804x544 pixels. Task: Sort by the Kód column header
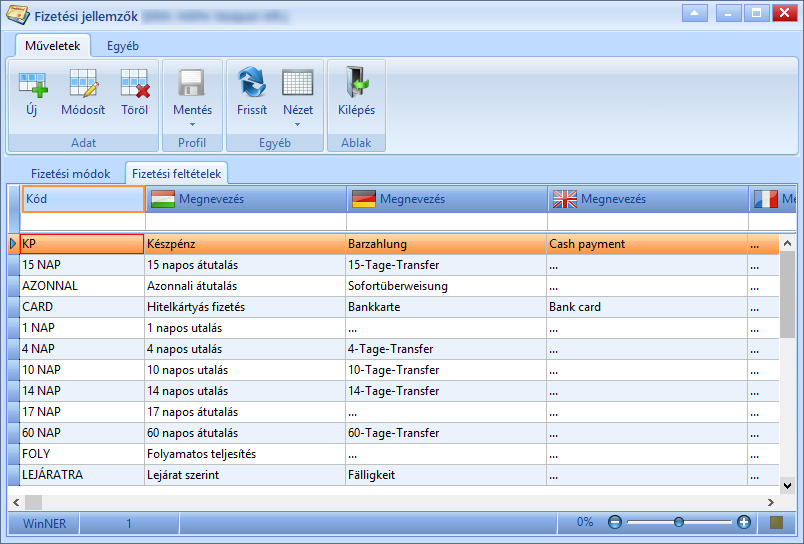83,199
